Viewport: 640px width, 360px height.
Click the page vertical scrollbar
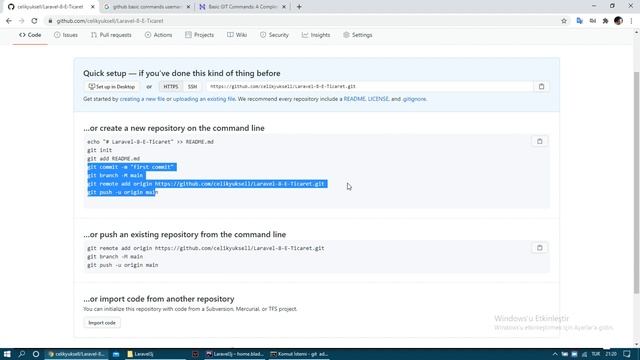[636, 182]
